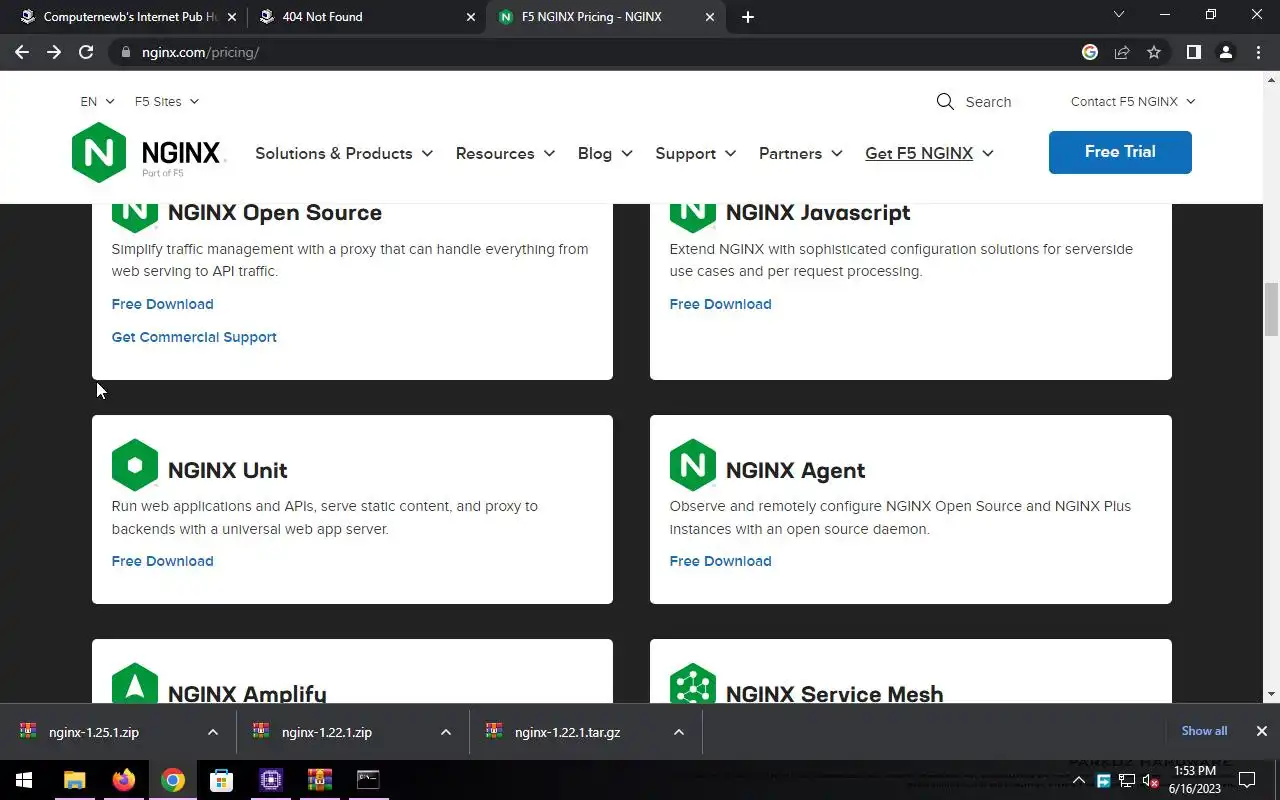The width and height of the screenshot is (1280, 800).
Task: Open the Support menu
Action: tap(696, 153)
